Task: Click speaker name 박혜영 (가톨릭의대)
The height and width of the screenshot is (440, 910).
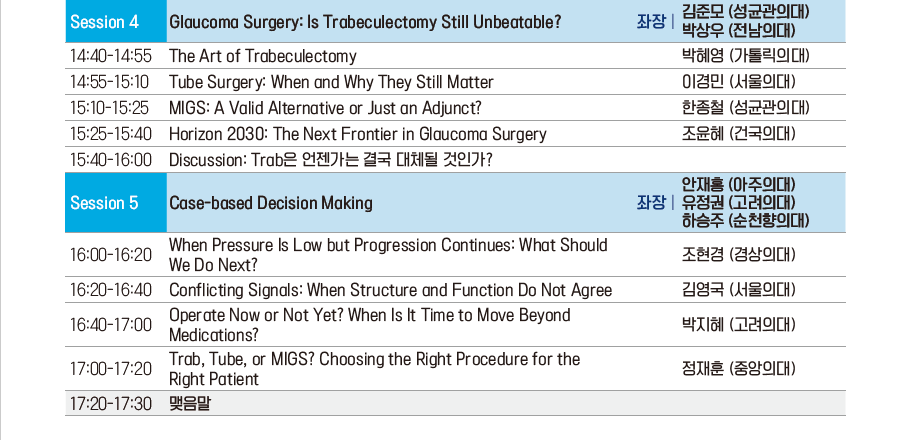Action: (745, 56)
